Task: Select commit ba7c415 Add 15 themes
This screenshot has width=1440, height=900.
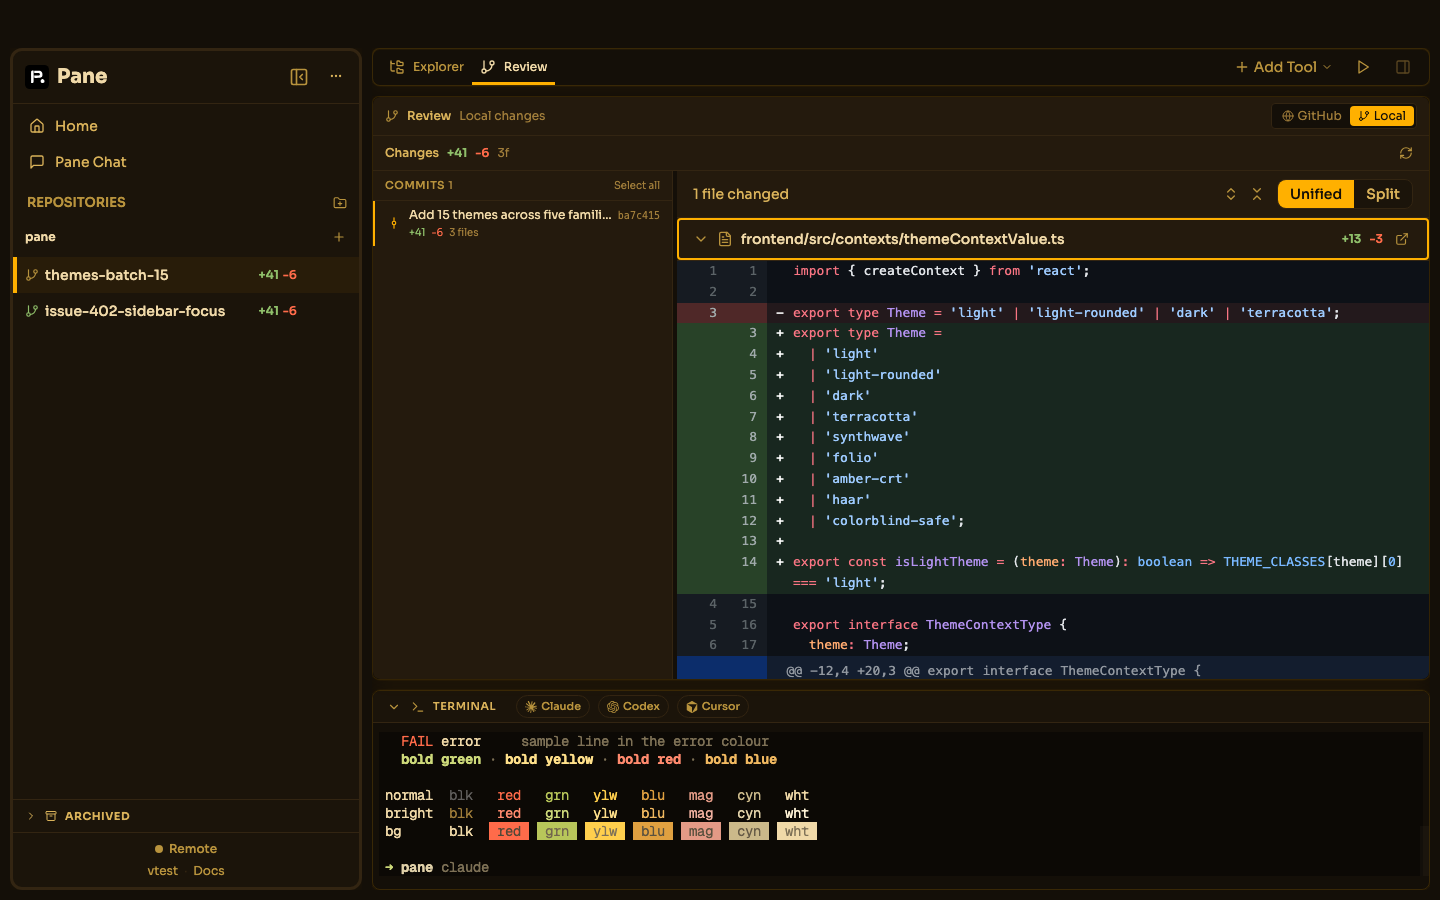Action: click(x=523, y=223)
